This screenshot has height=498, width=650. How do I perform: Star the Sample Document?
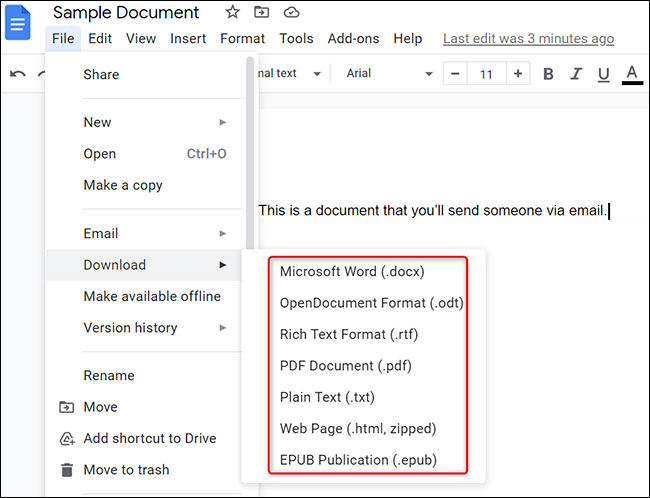pos(233,12)
